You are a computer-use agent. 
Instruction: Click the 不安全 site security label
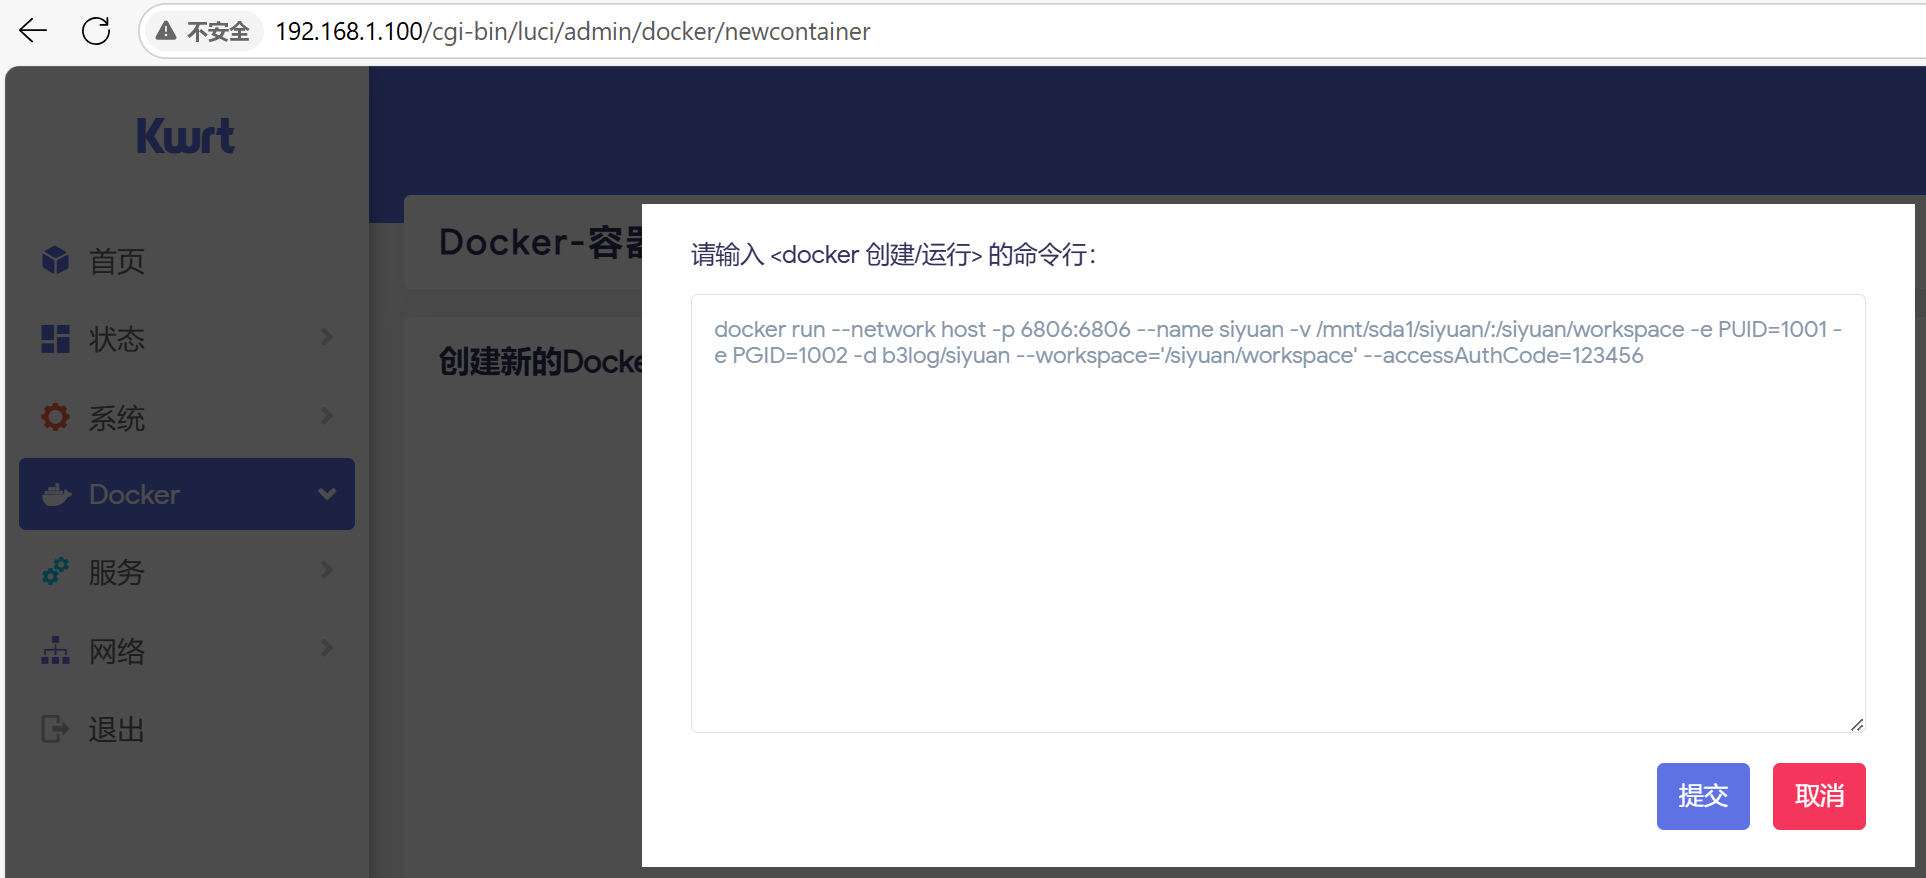pos(218,32)
